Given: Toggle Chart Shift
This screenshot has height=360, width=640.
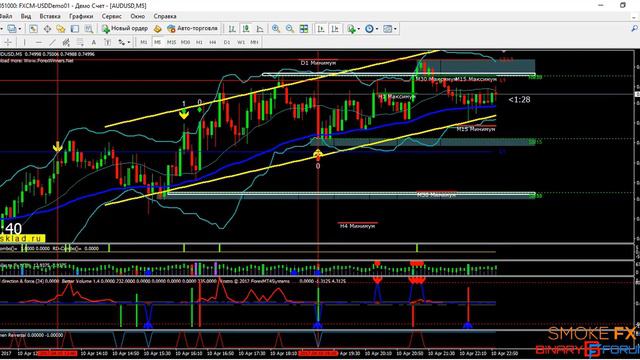Looking at the screenshot, I should tap(335, 29).
